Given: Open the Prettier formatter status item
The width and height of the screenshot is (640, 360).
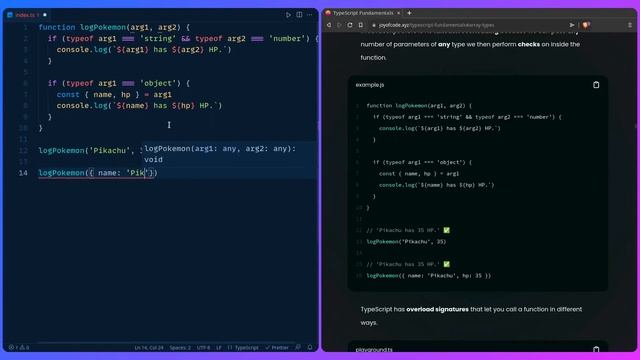Looking at the screenshot, I should (x=277, y=348).
